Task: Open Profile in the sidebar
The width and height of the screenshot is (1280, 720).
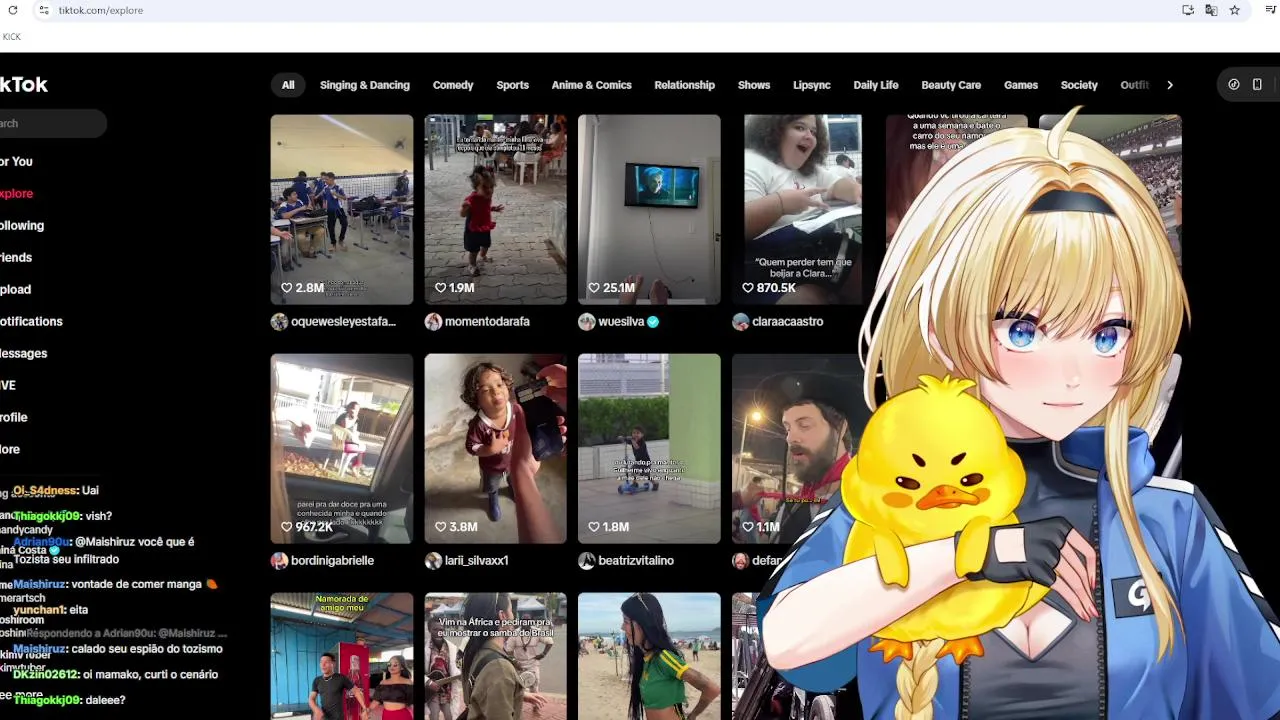Action: click(x=14, y=417)
